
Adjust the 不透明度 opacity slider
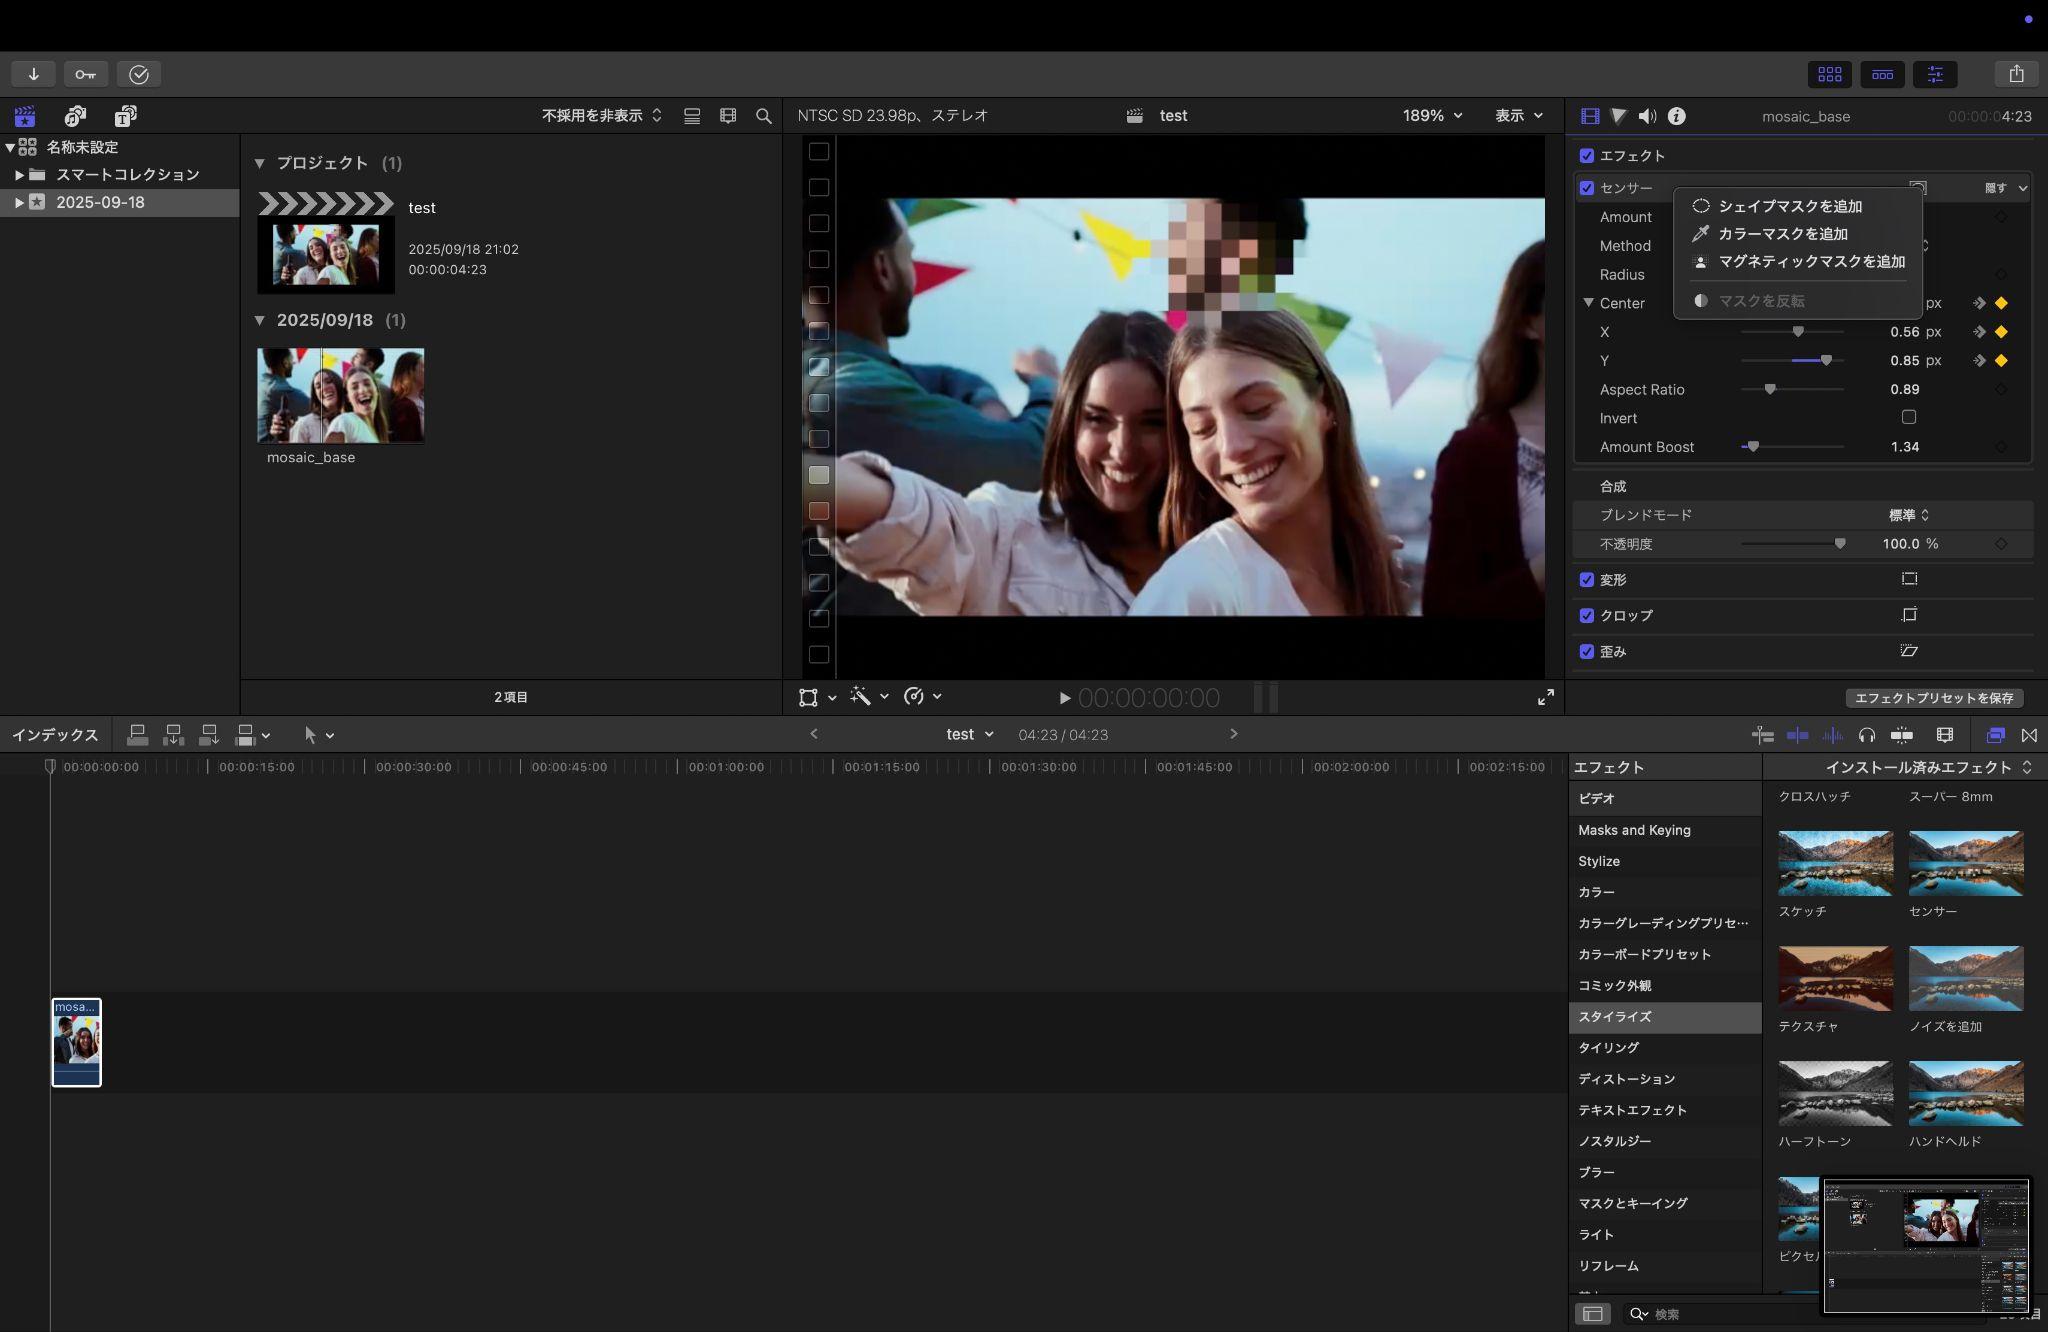[1839, 544]
